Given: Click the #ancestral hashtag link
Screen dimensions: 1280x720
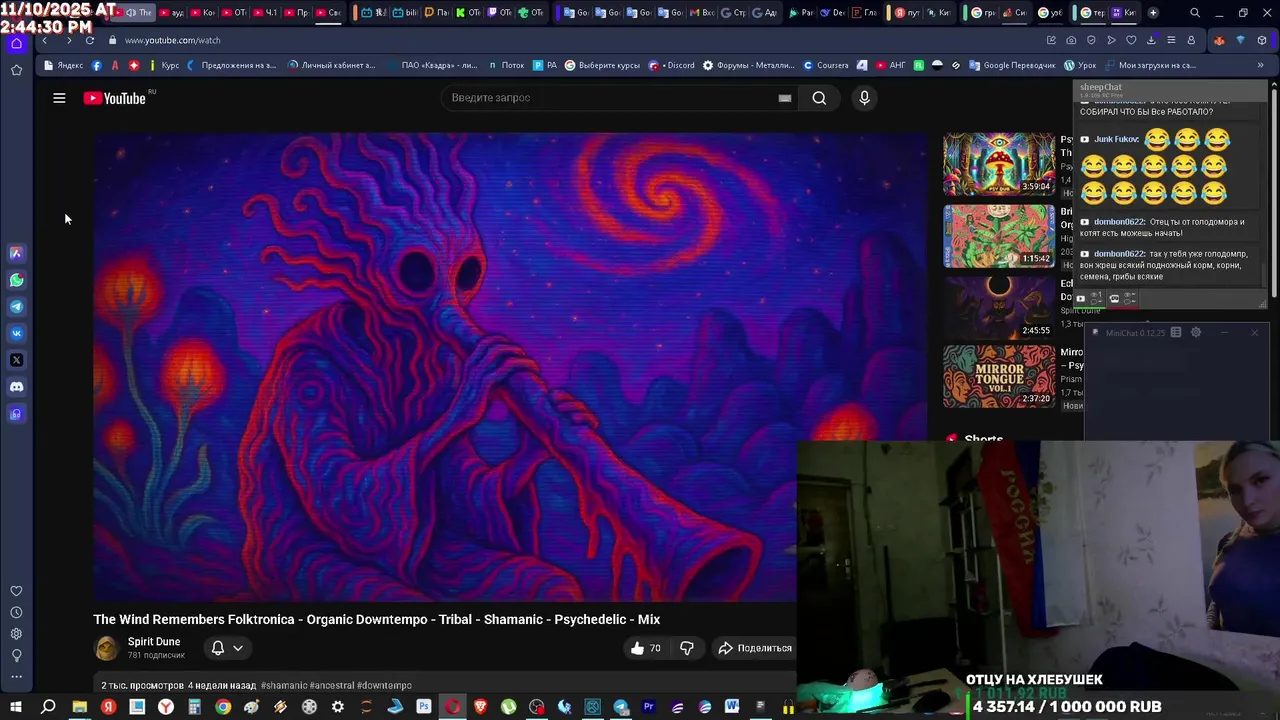Looking at the screenshot, I should (332, 686).
